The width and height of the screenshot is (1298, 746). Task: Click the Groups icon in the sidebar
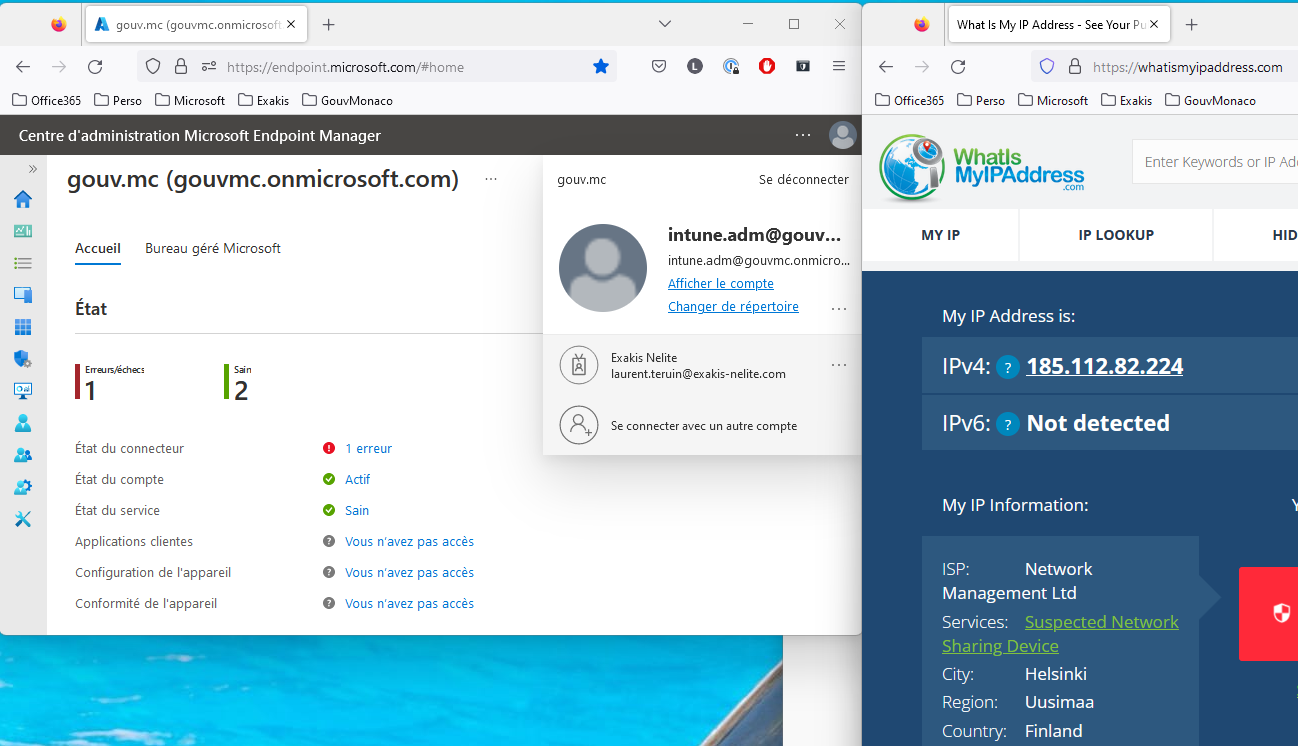22,455
